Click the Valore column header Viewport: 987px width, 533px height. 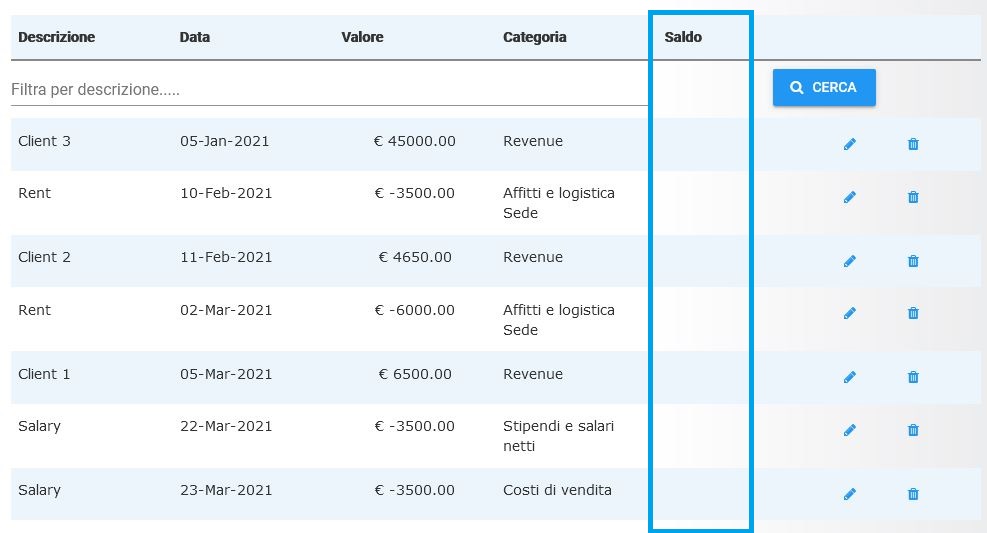362,38
